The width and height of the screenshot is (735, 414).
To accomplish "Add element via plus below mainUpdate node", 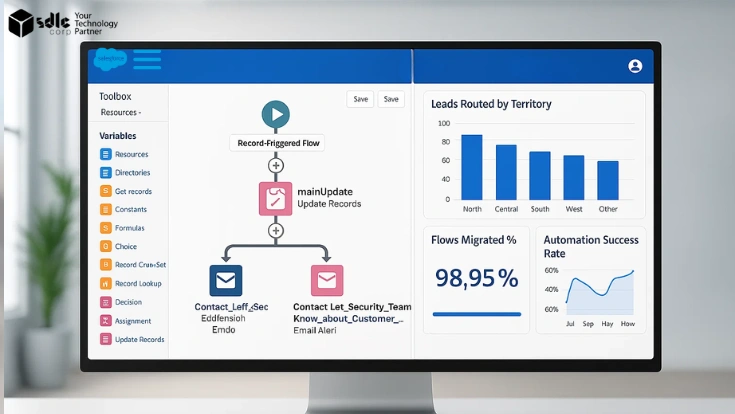I will [276, 230].
